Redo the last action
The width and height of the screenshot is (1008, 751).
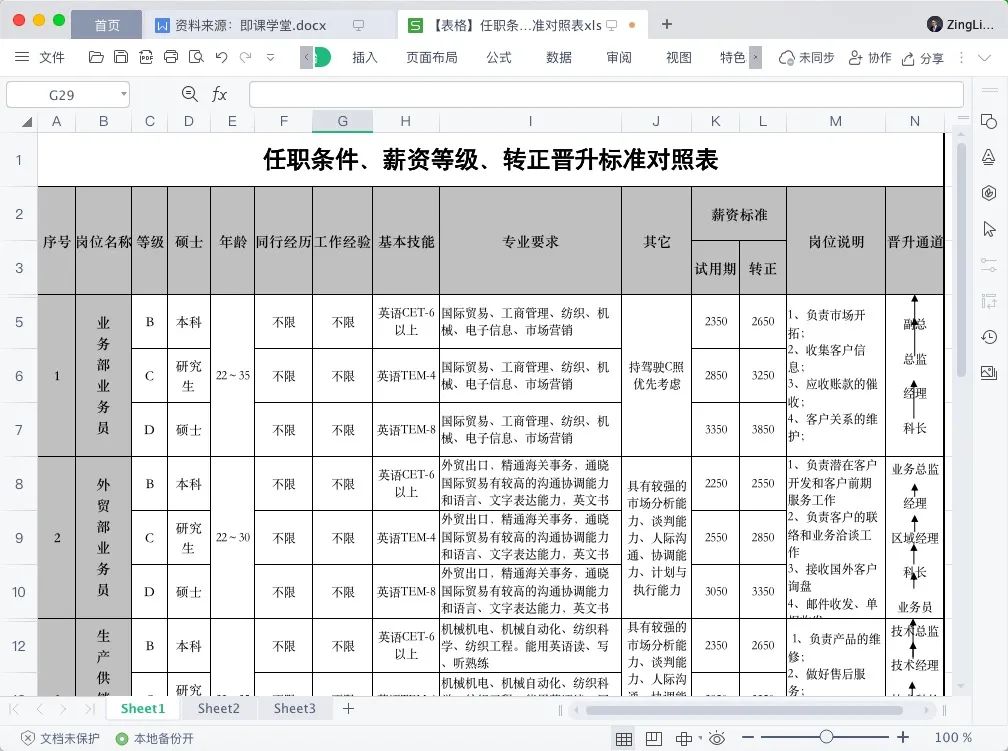click(x=246, y=57)
